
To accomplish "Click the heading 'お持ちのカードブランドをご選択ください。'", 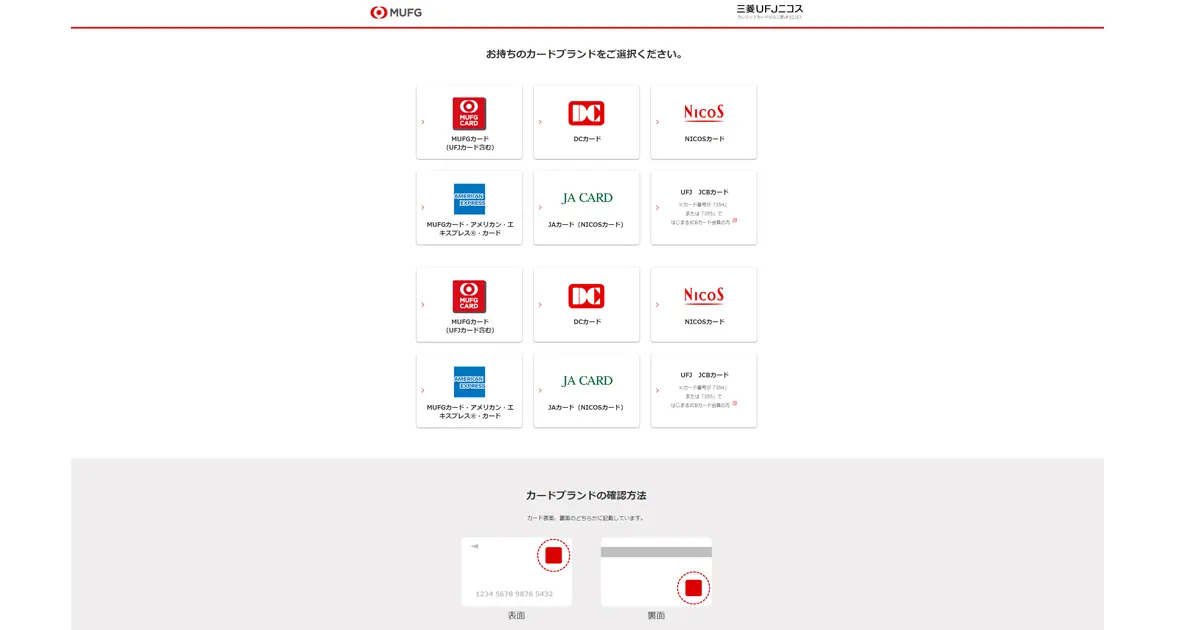I will click(586, 54).
